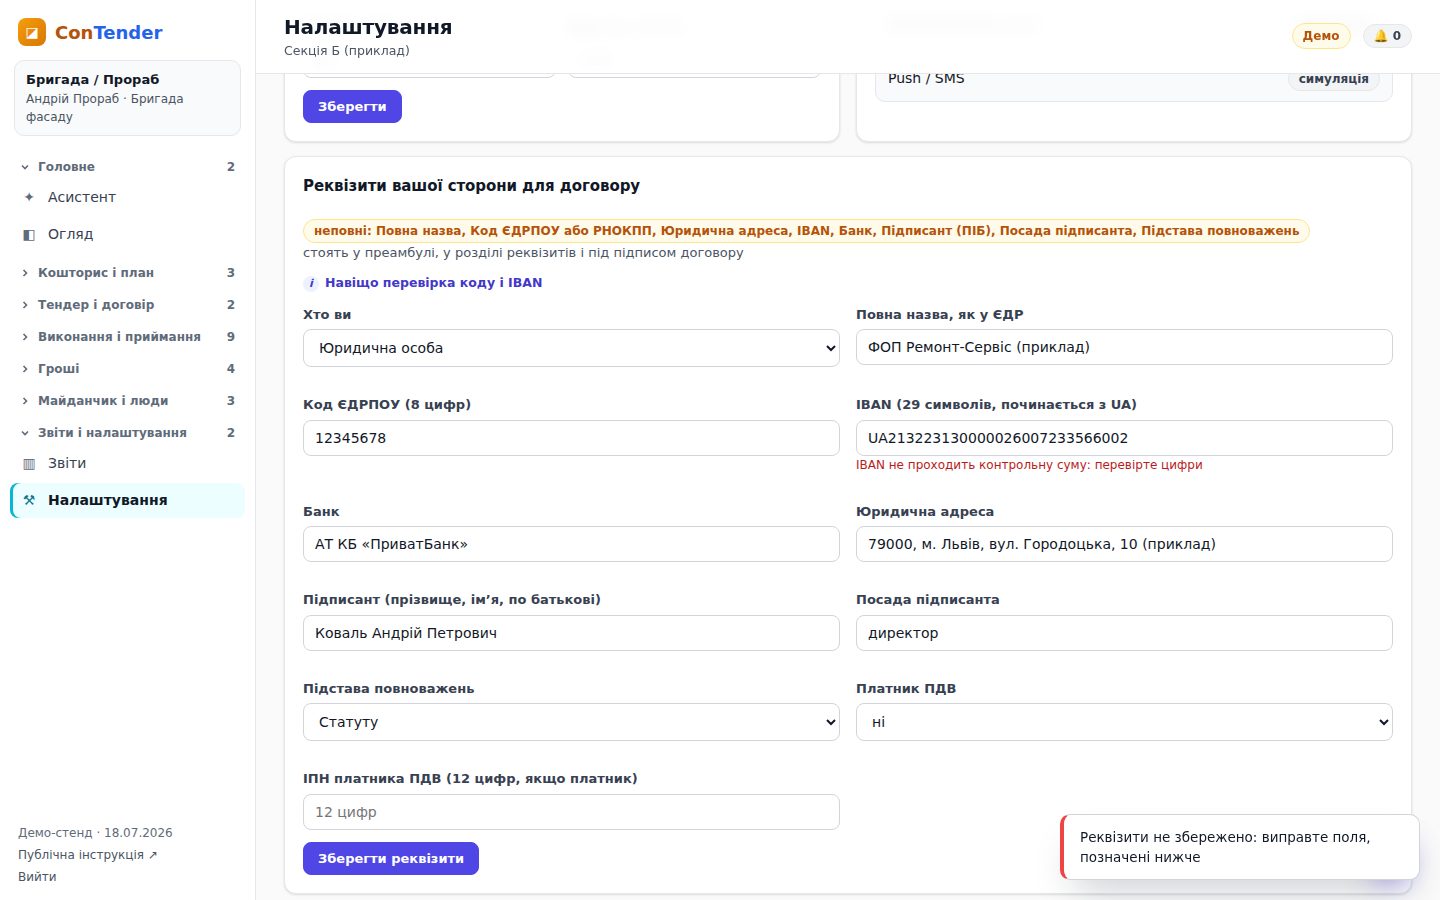Click the Демо badge
This screenshot has width=1440, height=900.
1321,36
